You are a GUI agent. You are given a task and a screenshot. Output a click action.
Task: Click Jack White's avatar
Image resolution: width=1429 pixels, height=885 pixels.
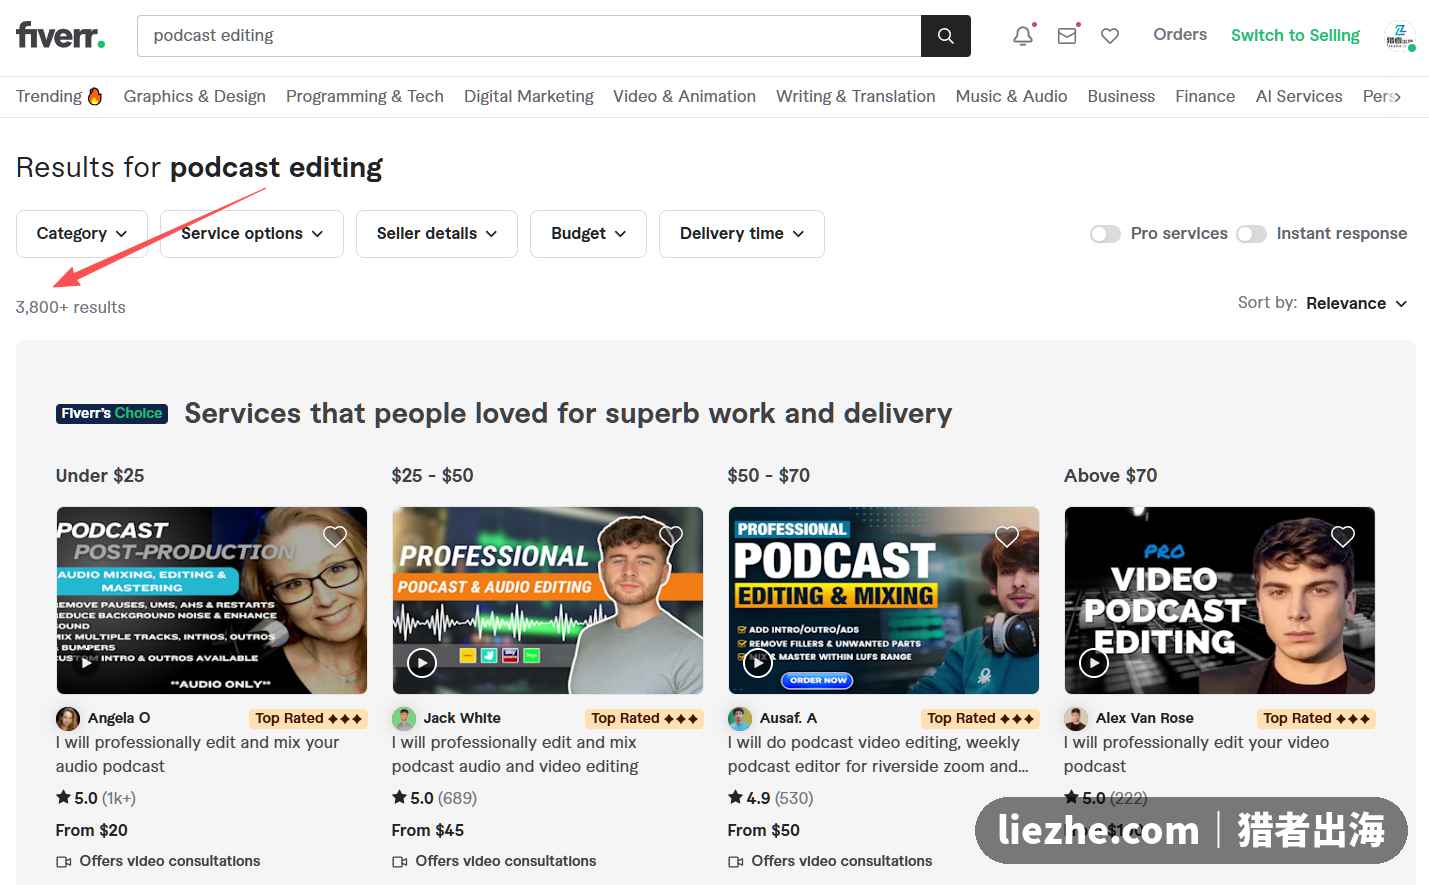[404, 718]
